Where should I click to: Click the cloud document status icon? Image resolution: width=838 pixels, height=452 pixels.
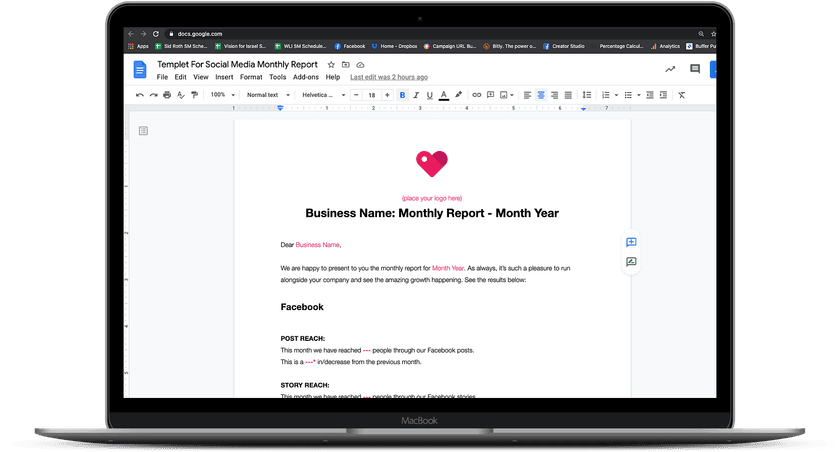point(360,65)
